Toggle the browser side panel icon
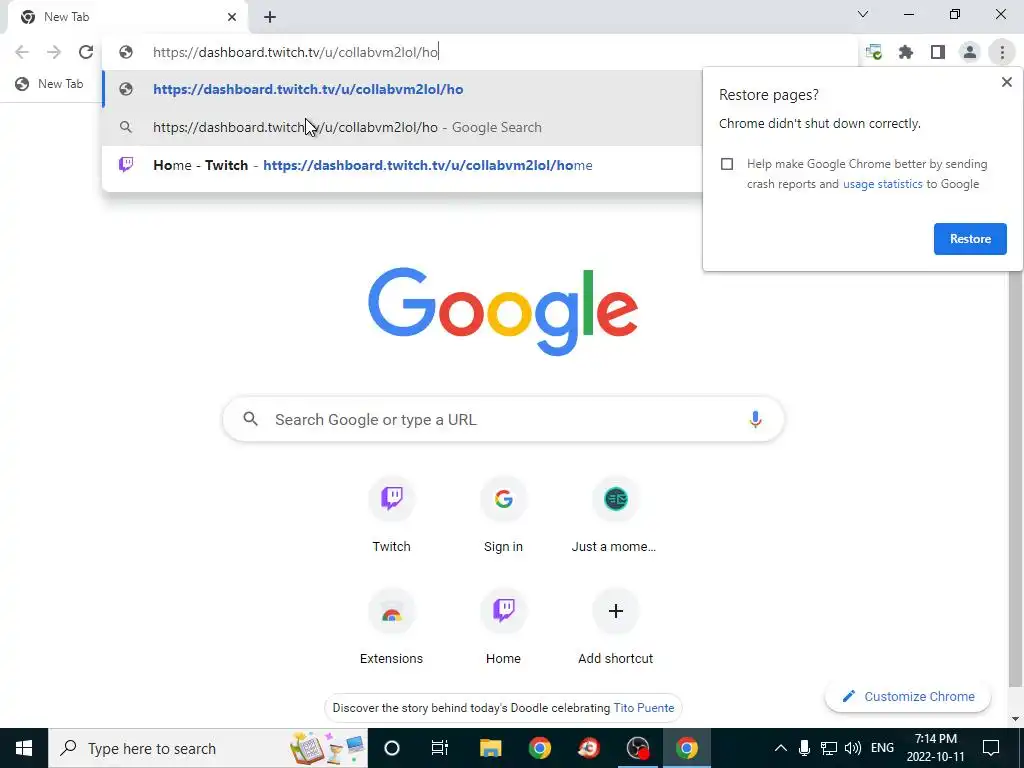The height and width of the screenshot is (768, 1024). 938,52
